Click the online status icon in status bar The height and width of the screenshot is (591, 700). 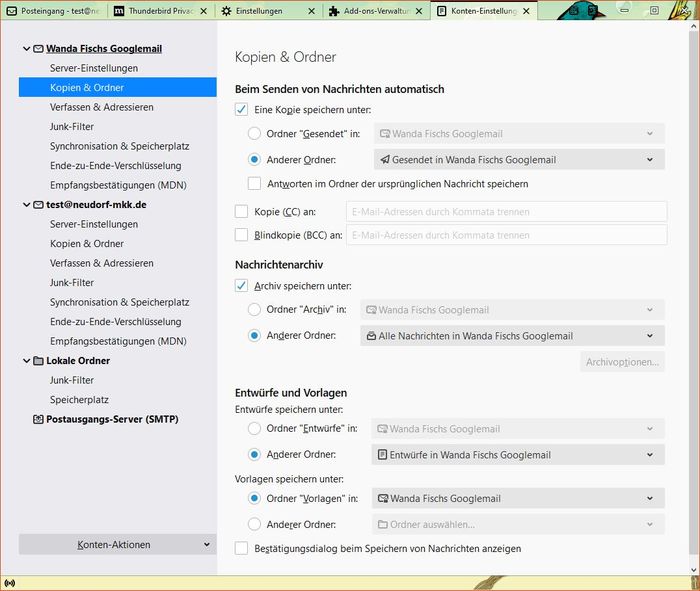(10, 582)
